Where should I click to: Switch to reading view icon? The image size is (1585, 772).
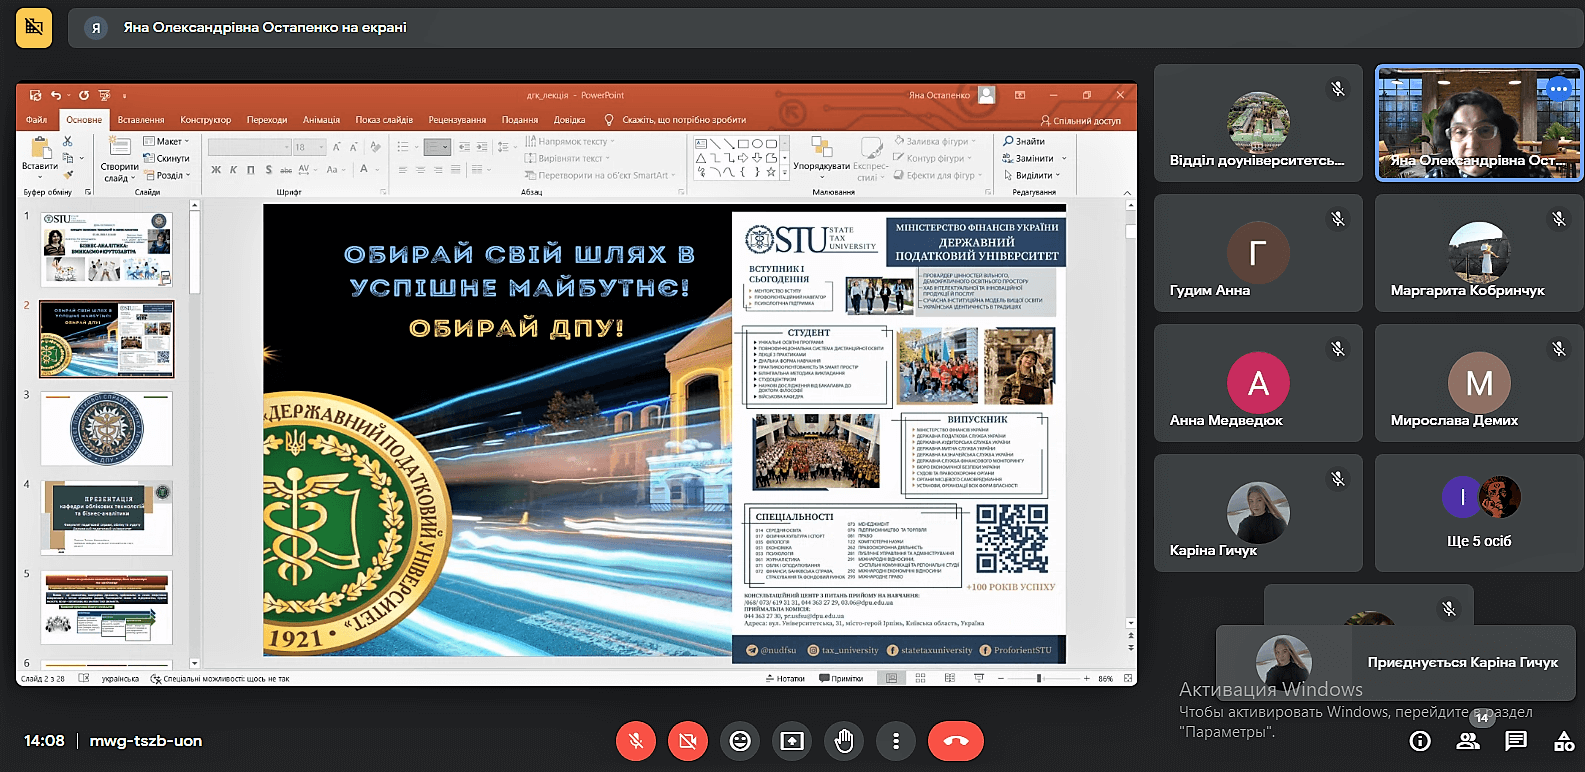[949, 678]
